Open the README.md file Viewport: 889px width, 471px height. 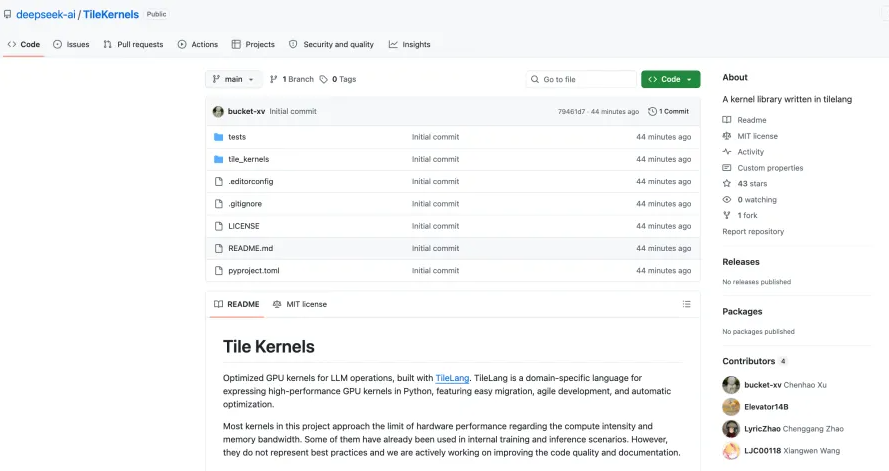tap(251, 248)
